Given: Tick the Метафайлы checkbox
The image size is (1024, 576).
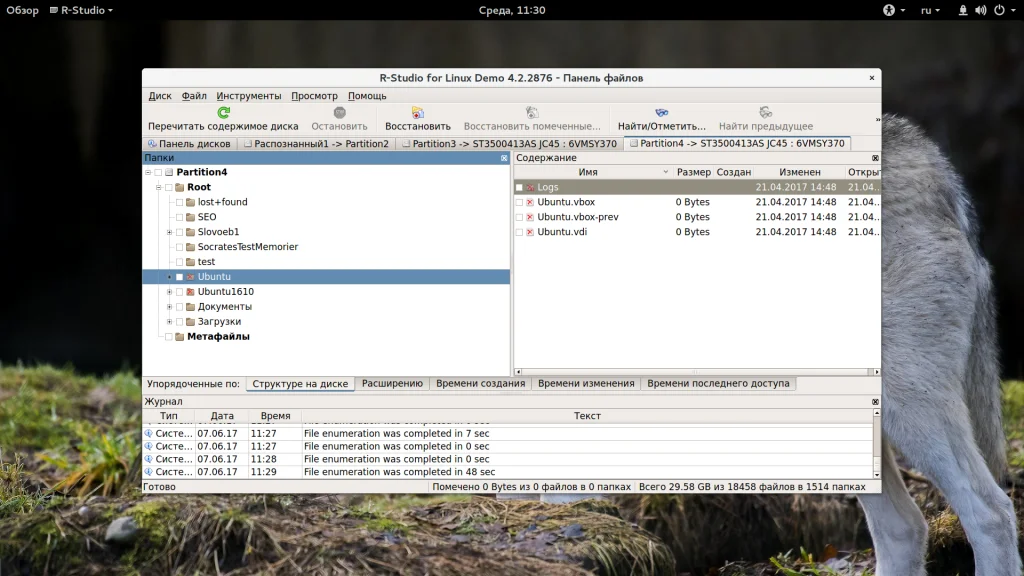Looking at the screenshot, I should (x=168, y=337).
